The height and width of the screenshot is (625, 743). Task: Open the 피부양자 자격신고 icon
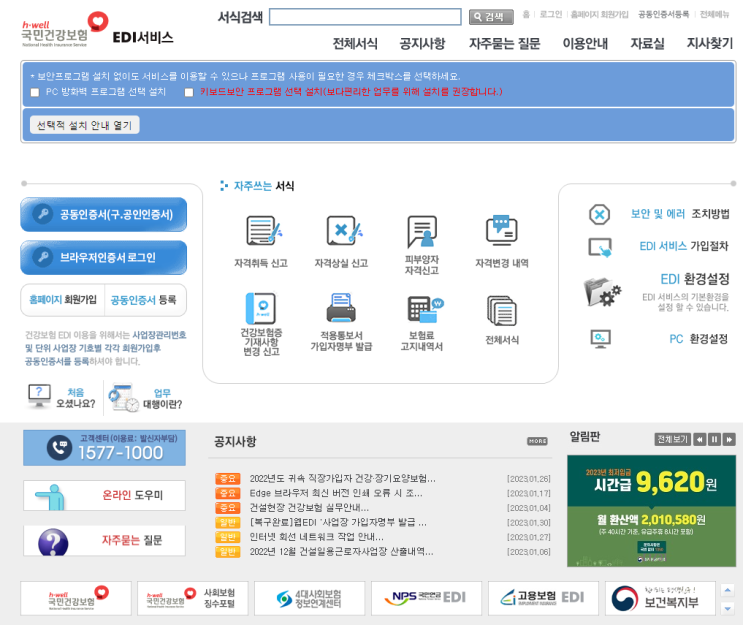pos(422,231)
